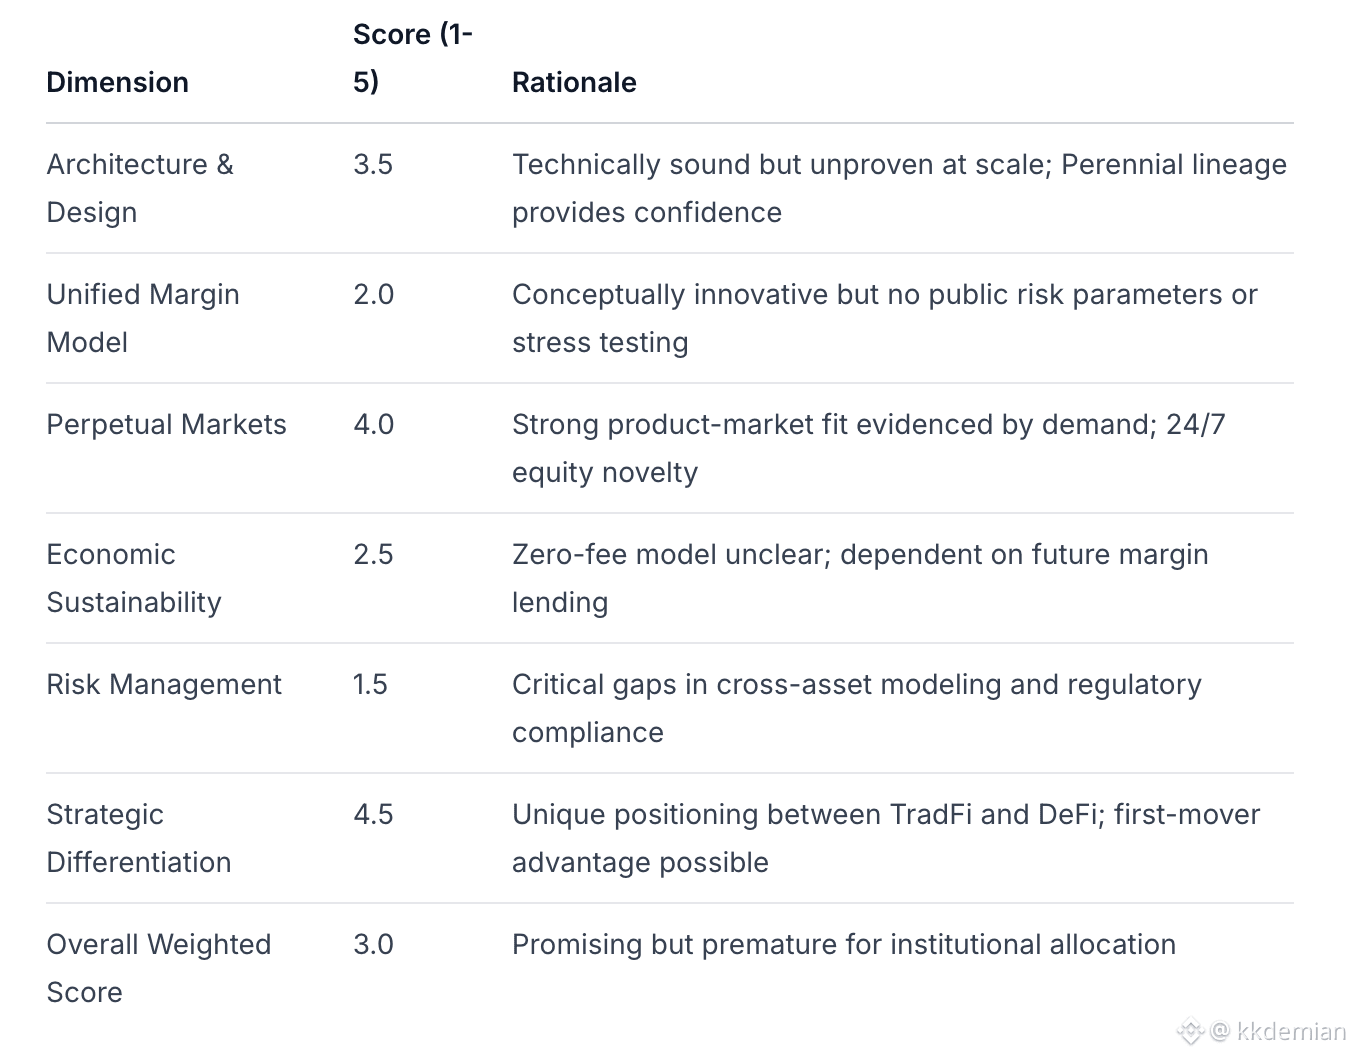
Task: Click the Rationale column header
Action: 574,82
